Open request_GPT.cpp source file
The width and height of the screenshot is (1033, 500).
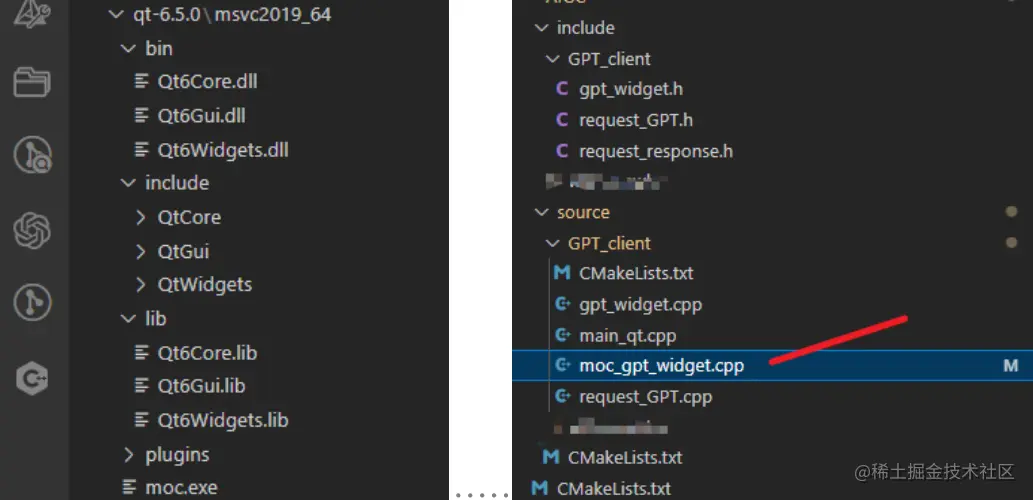point(646,397)
